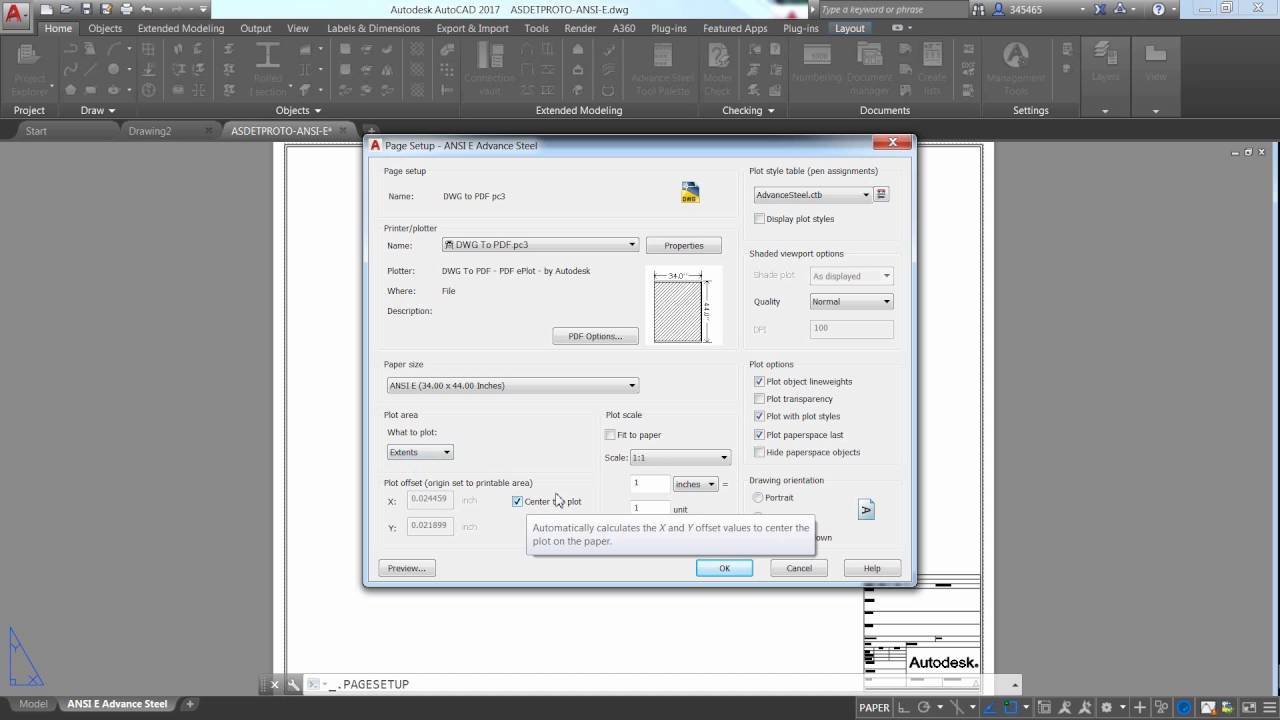Click the landscape orientation page icon
The height and width of the screenshot is (720, 1280).
click(x=866, y=510)
